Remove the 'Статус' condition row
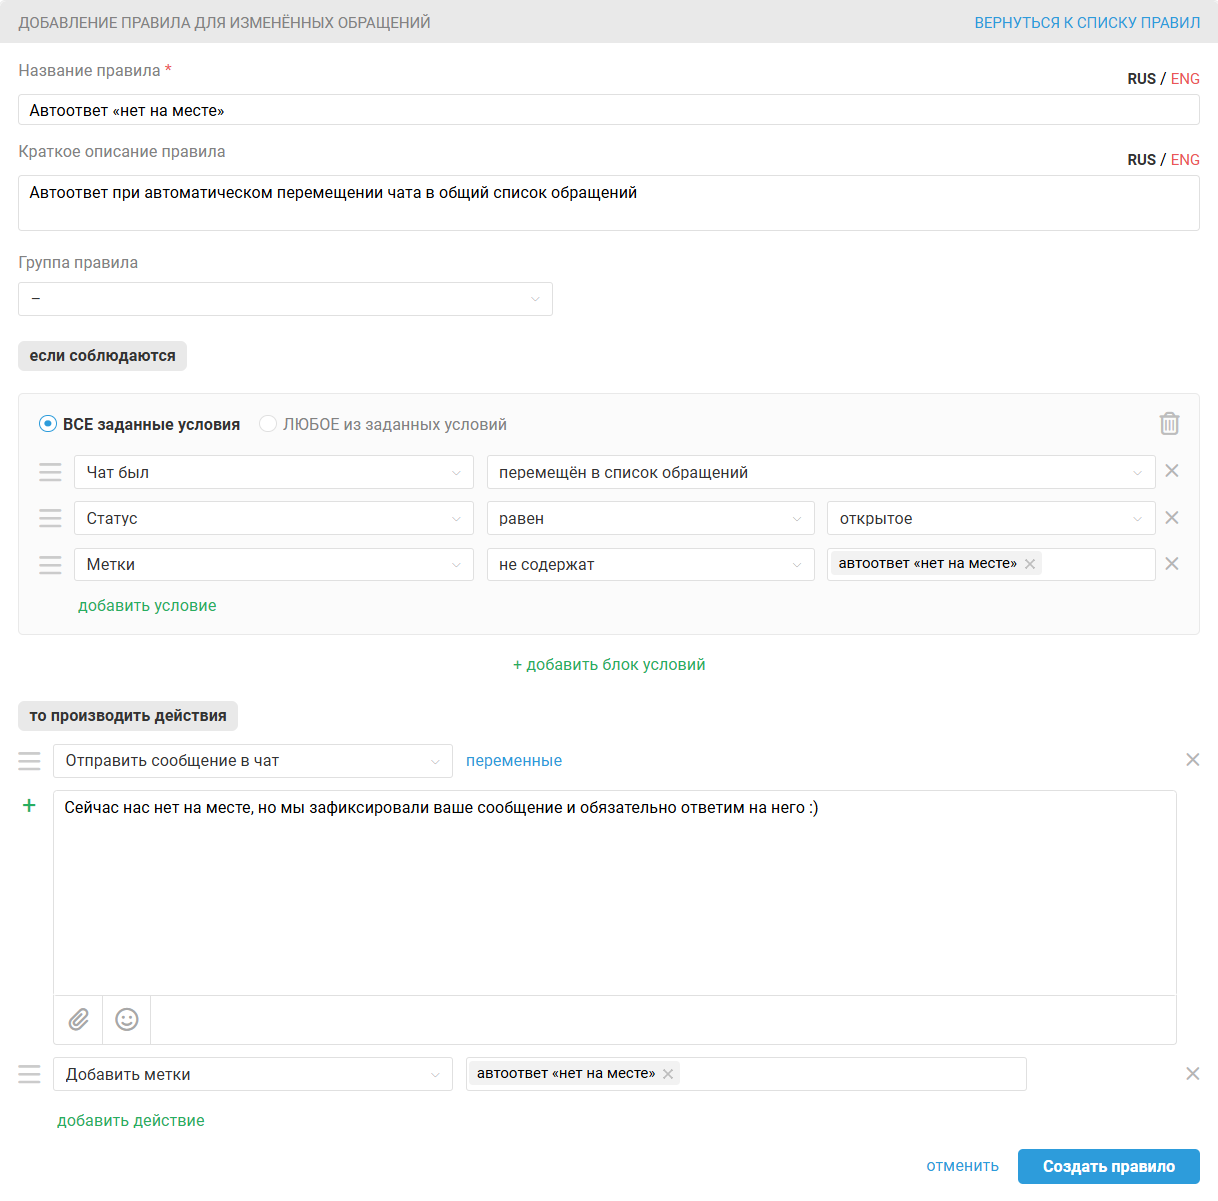 1172,518
